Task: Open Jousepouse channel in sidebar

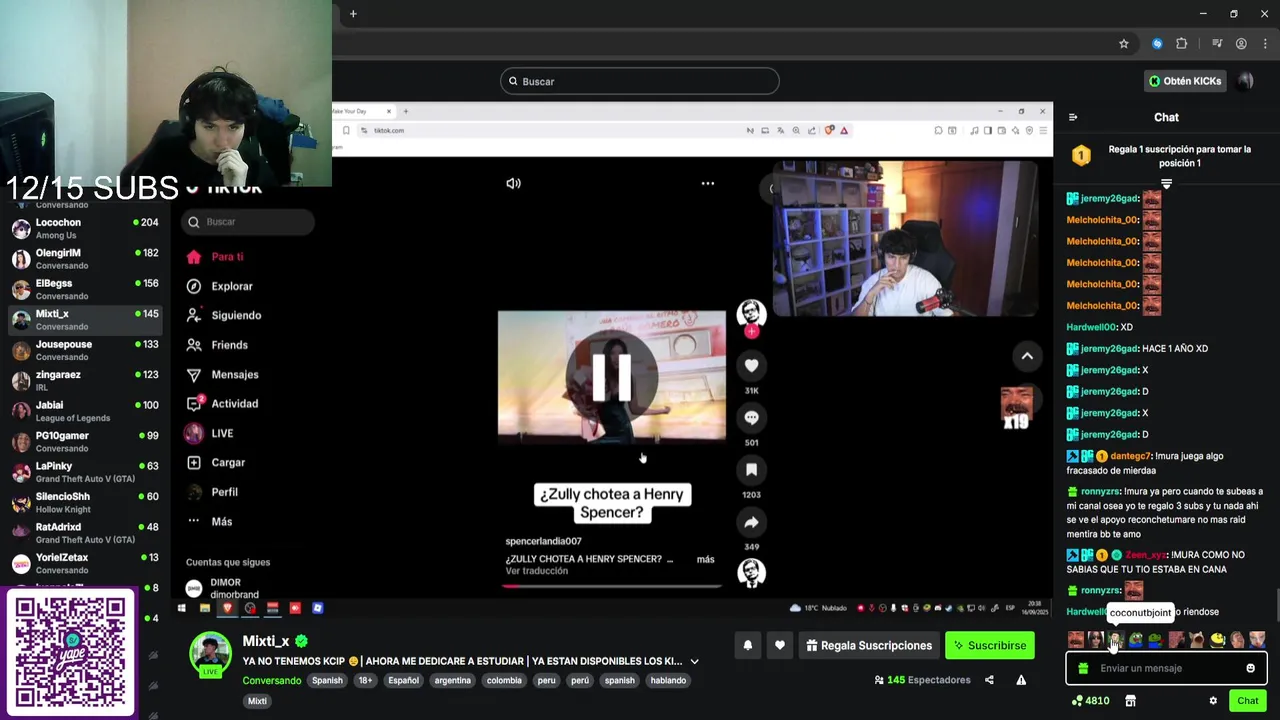Action: point(85,350)
